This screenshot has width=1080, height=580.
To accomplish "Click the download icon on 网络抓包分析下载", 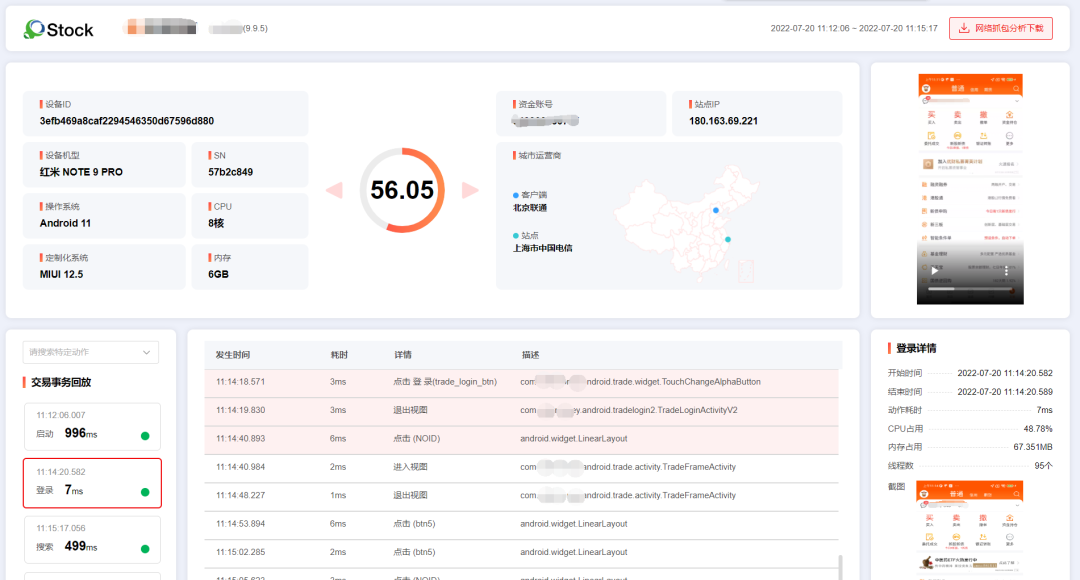I will (x=964, y=28).
